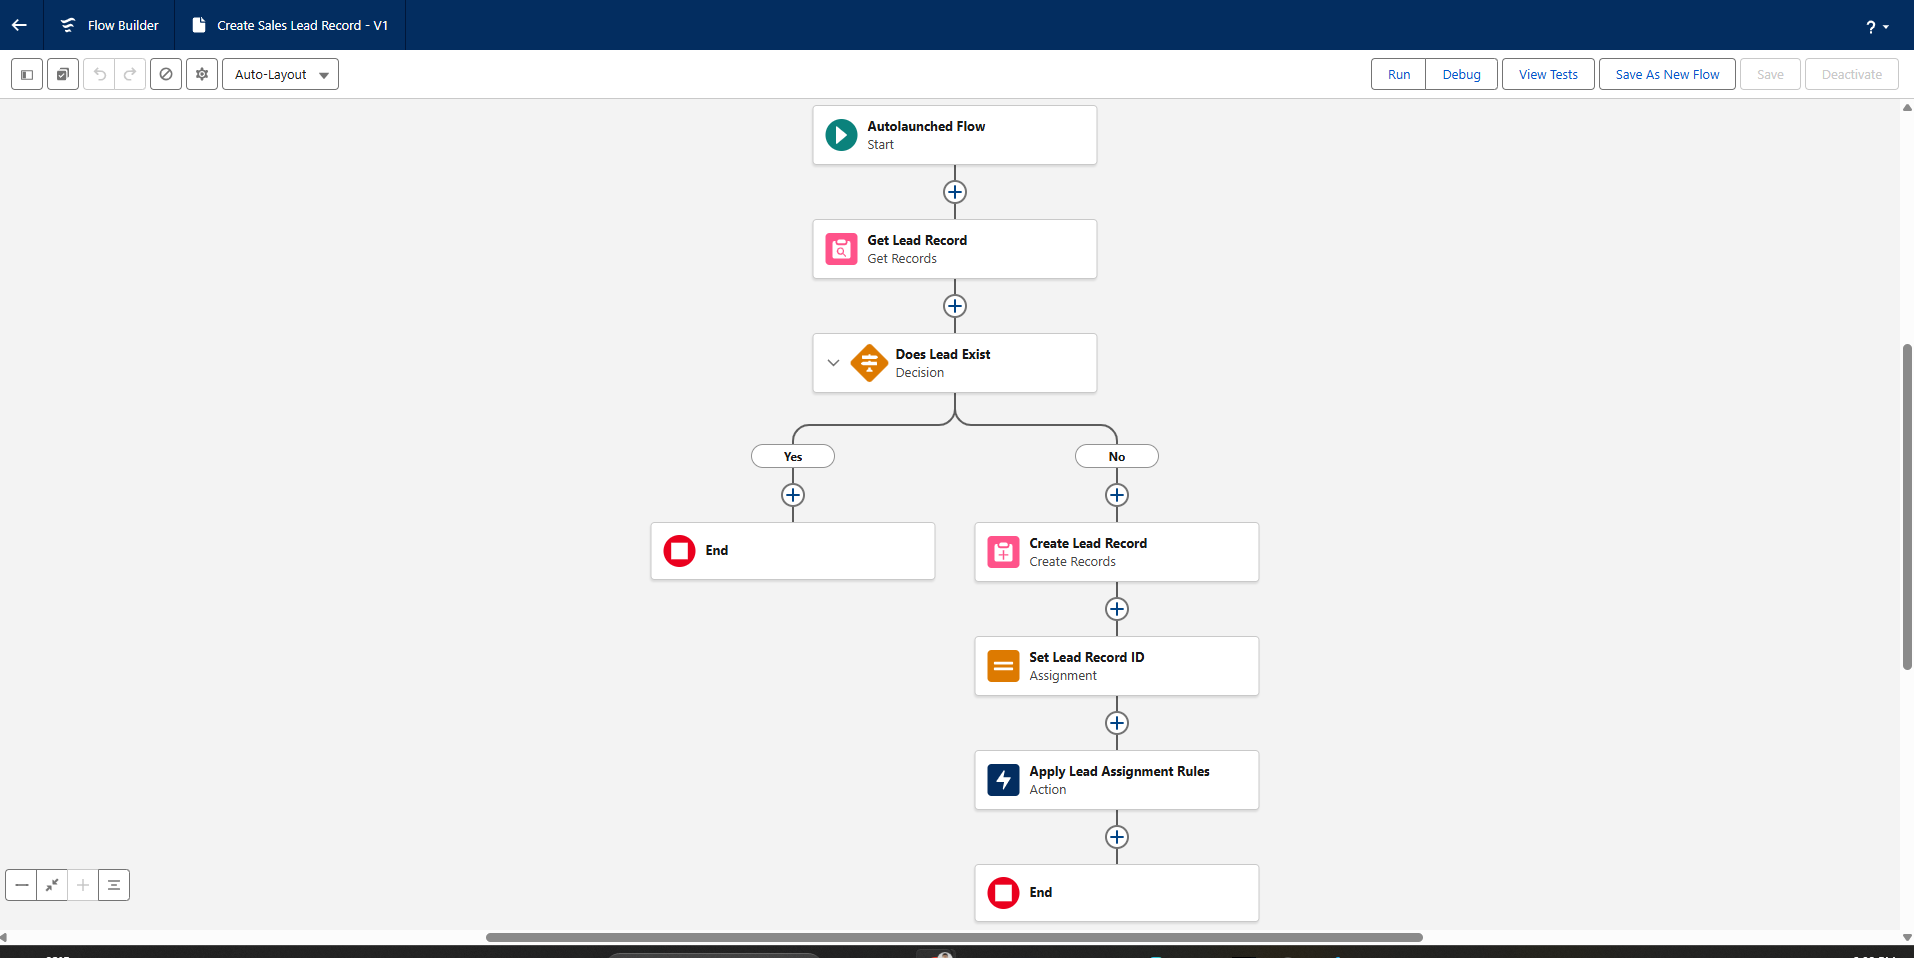Image resolution: width=1914 pixels, height=958 pixels.
Task: Click the select elements icon
Action: [63, 74]
